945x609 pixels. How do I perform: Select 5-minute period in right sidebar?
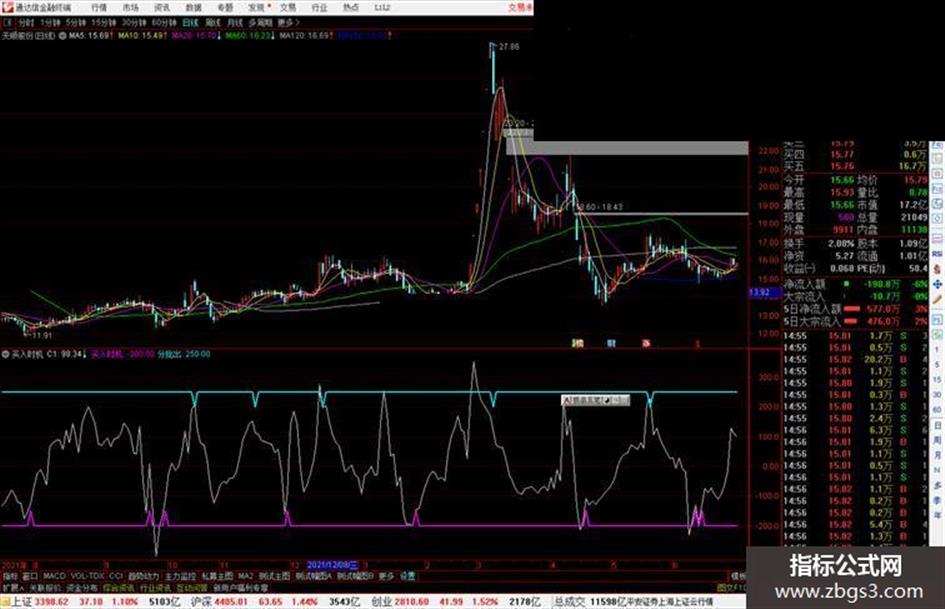point(937,365)
